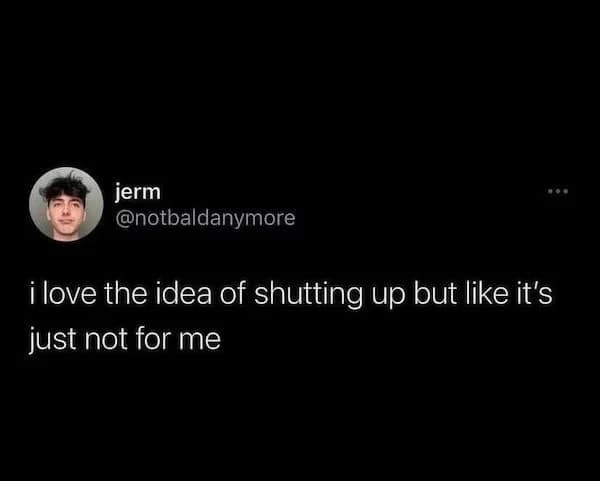The width and height of the screenshot is (600, 481).
Task: Select the word 'idea' in the tweet text
Action: 183,295
